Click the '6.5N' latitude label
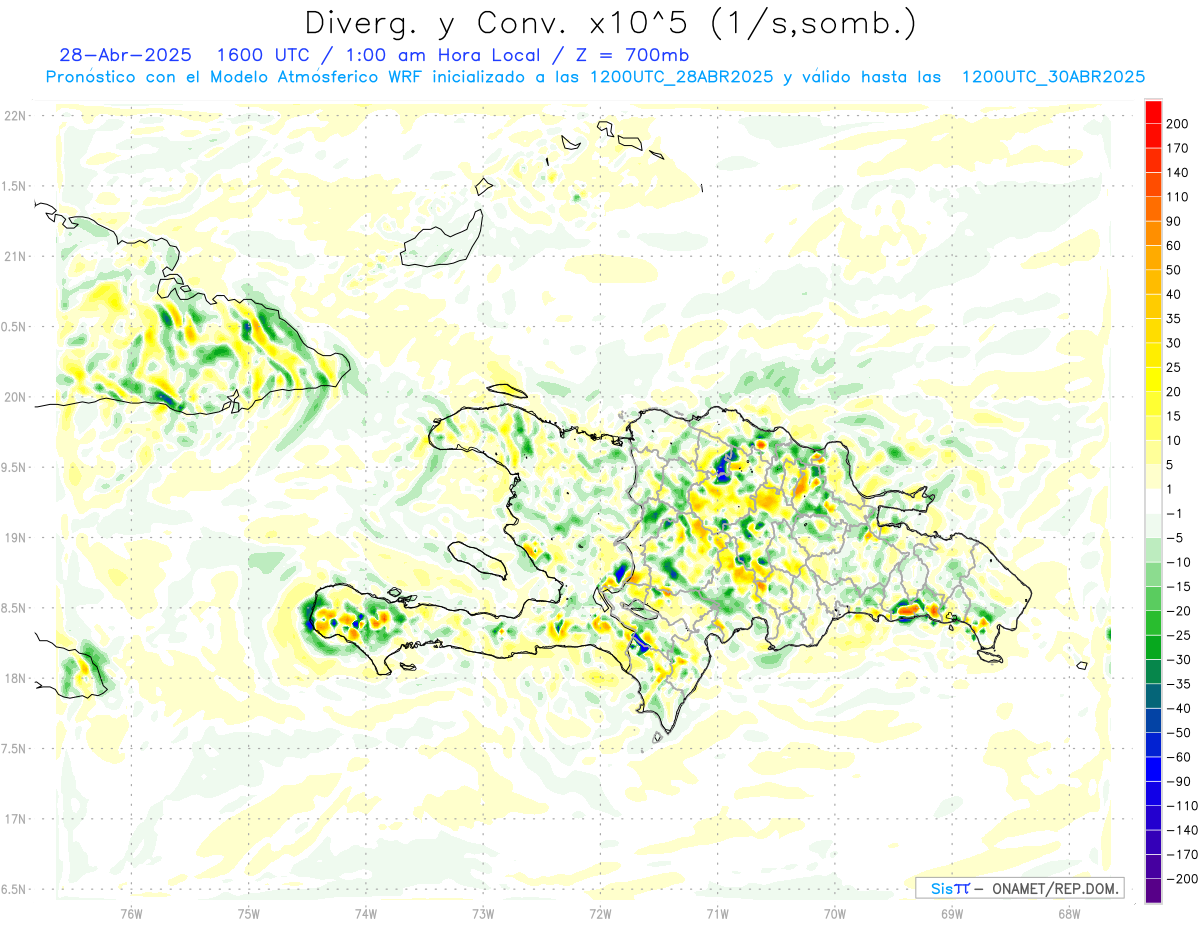 coord(13,889)
